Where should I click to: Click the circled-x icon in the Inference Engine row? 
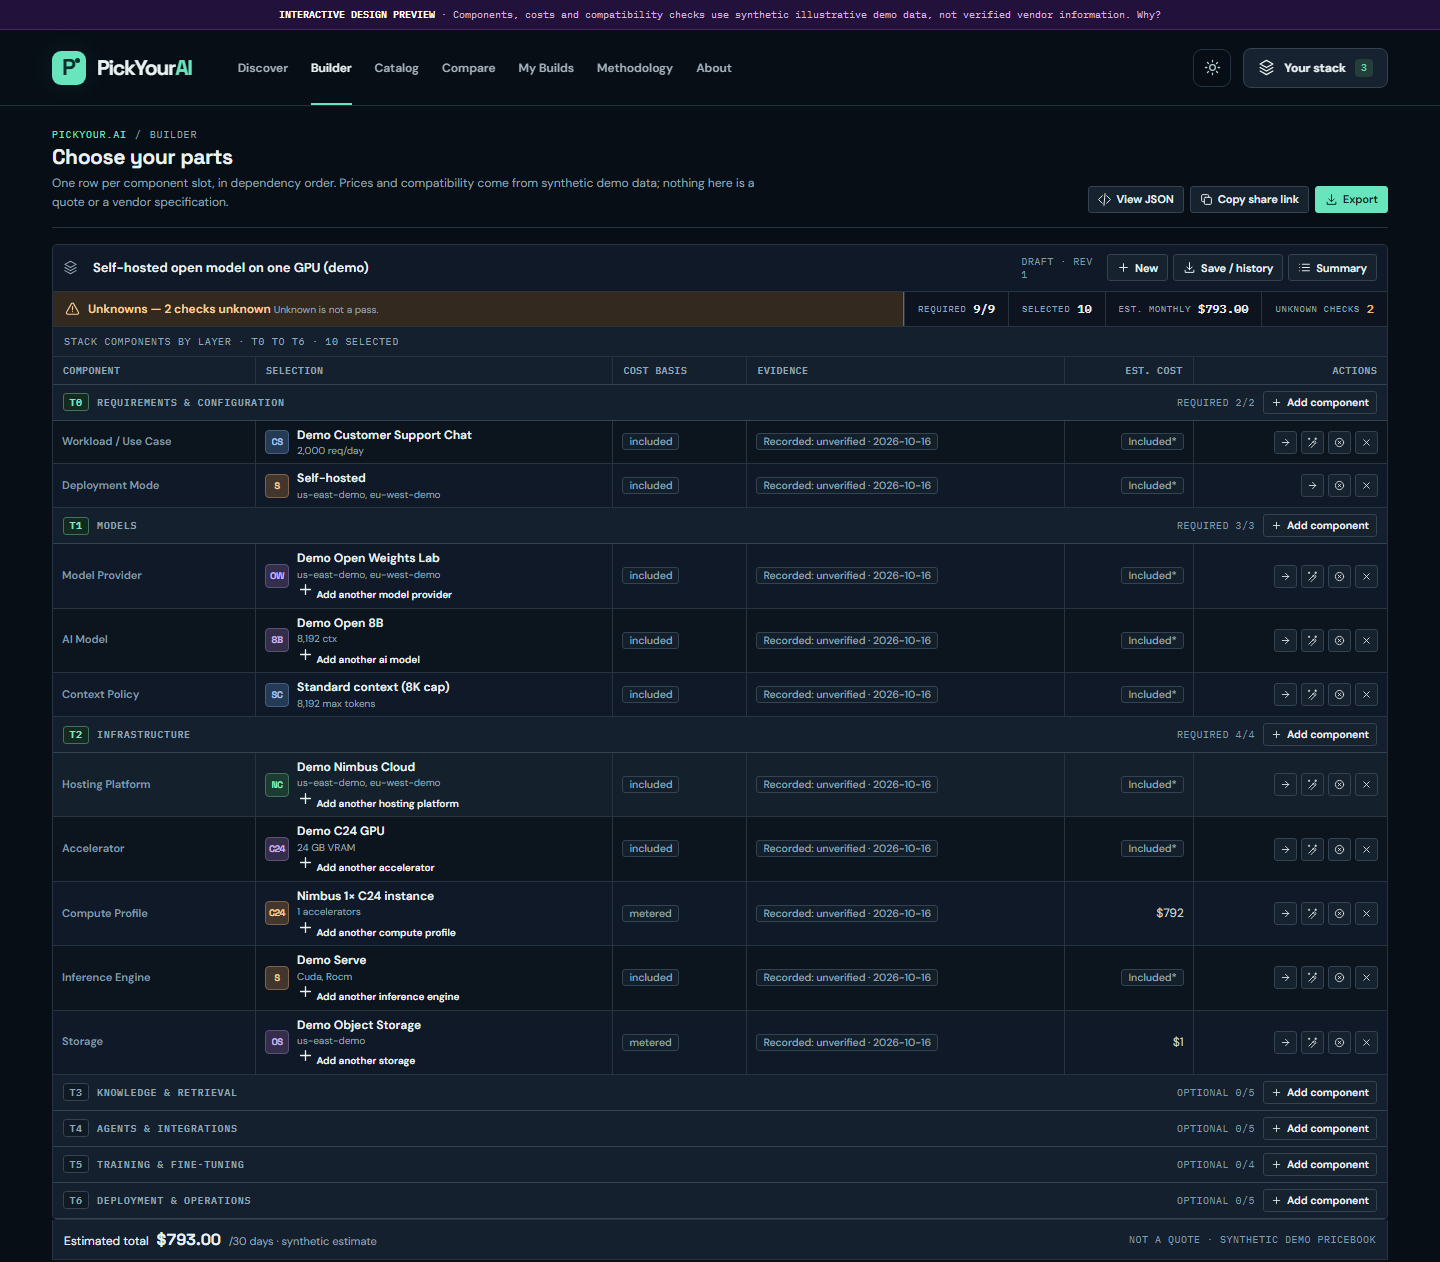1339,978
